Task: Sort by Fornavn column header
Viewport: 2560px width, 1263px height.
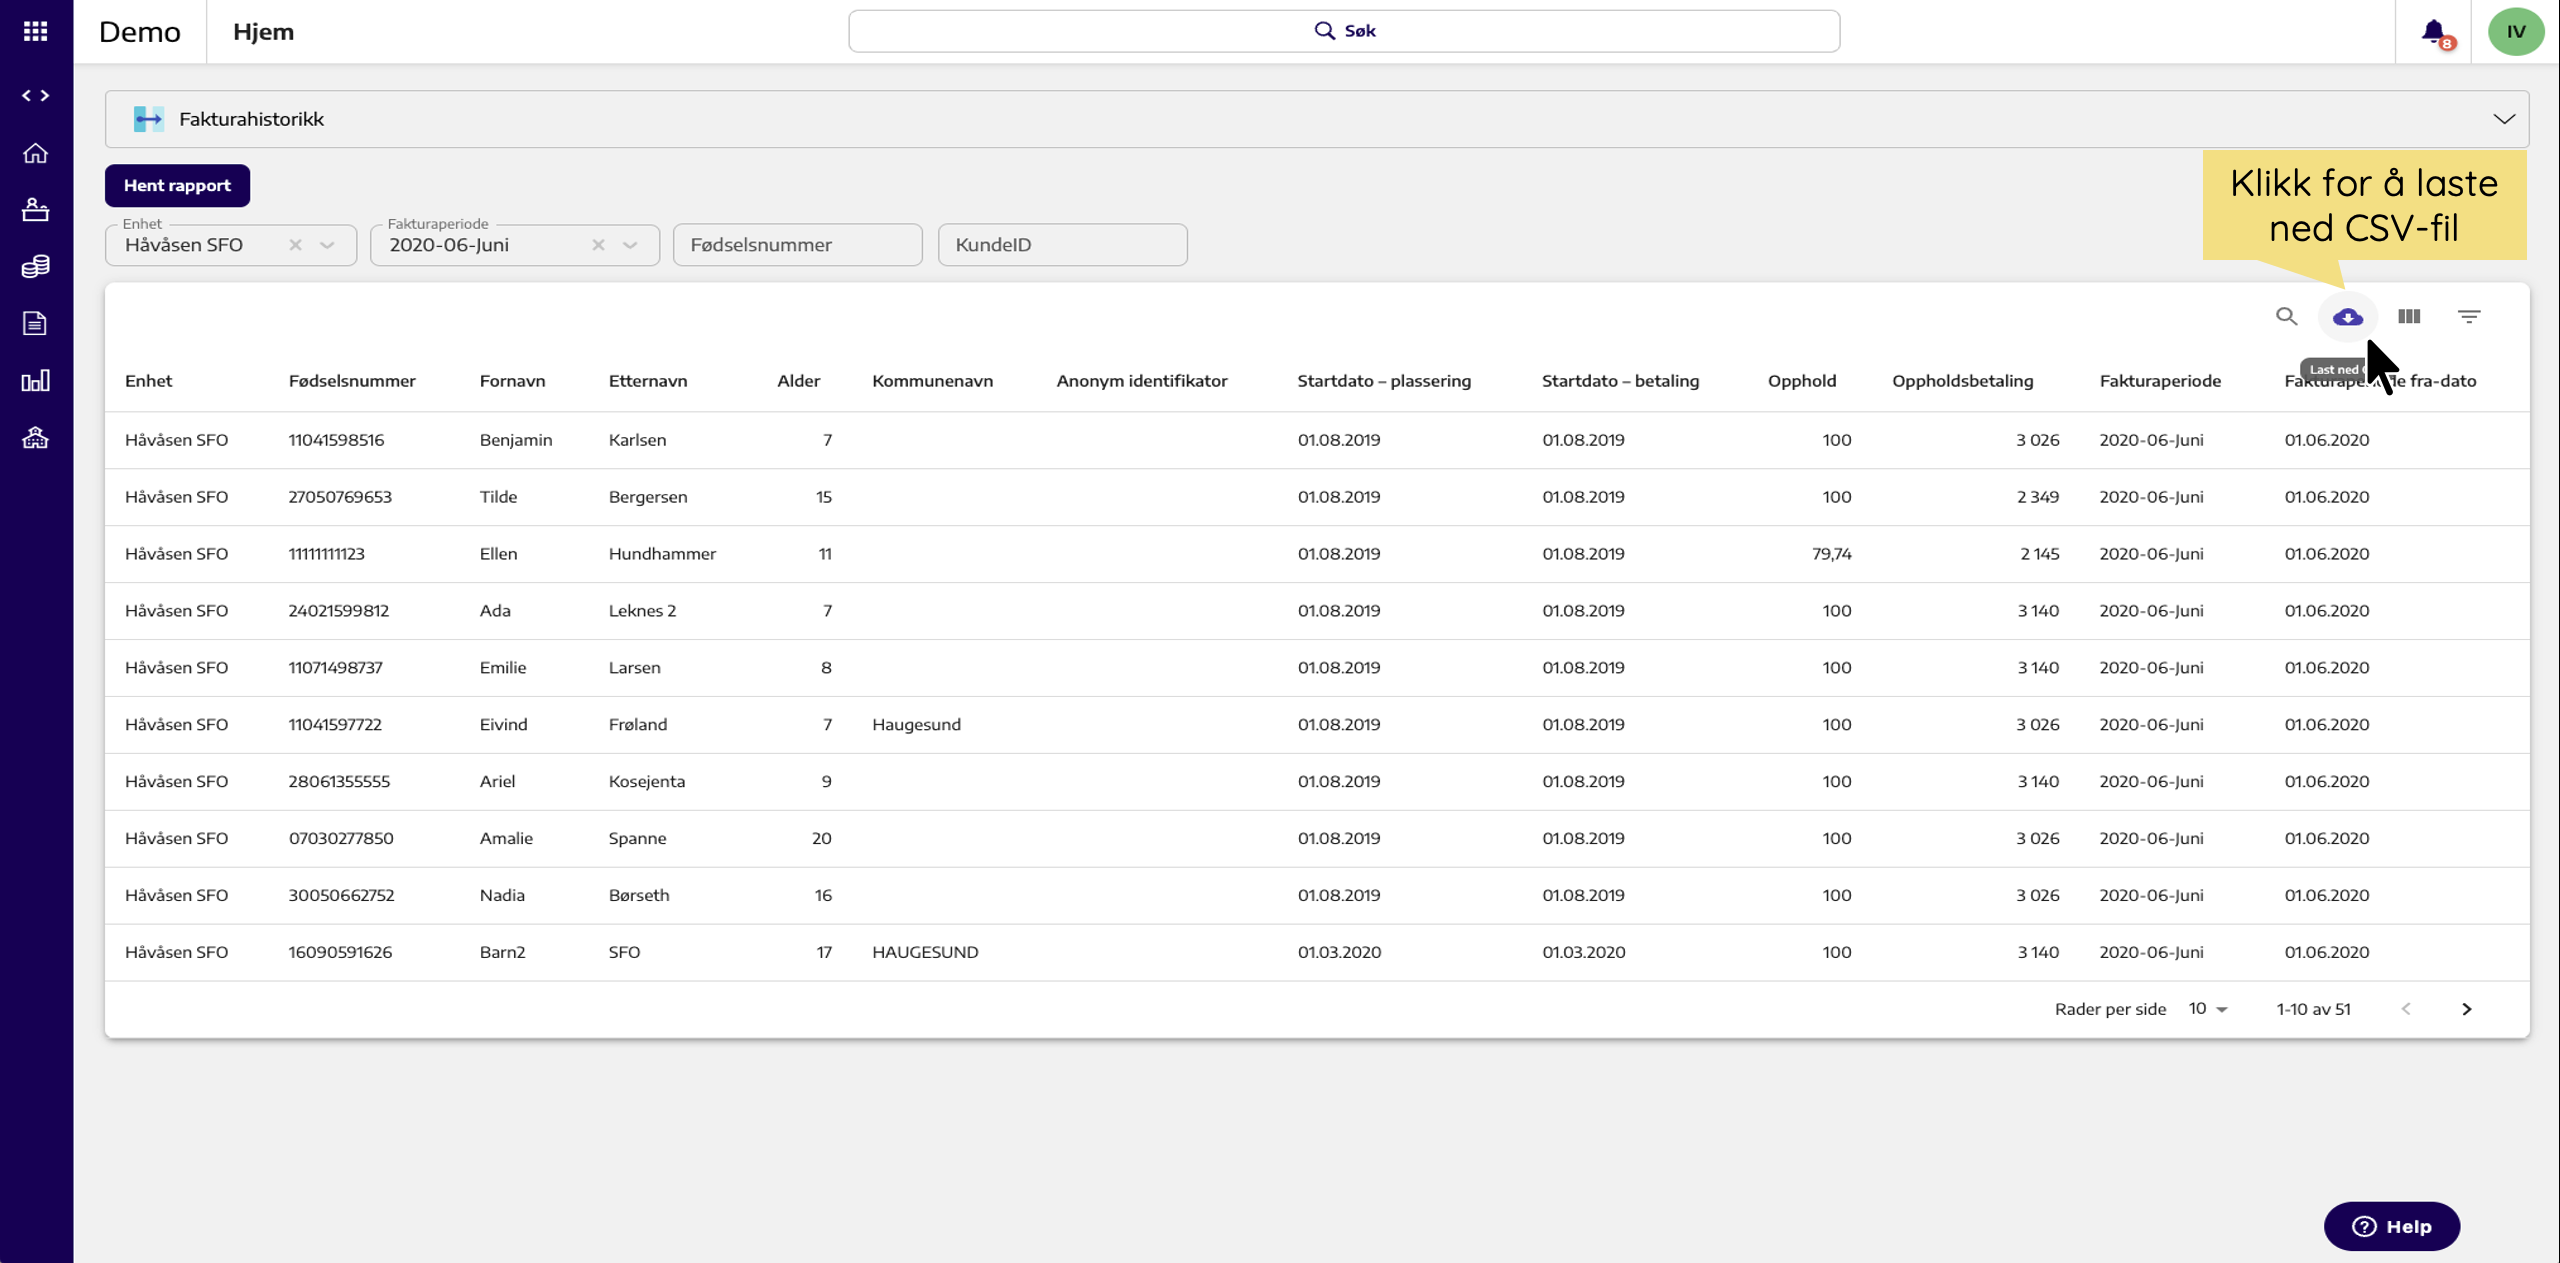Action: point(512,380)
